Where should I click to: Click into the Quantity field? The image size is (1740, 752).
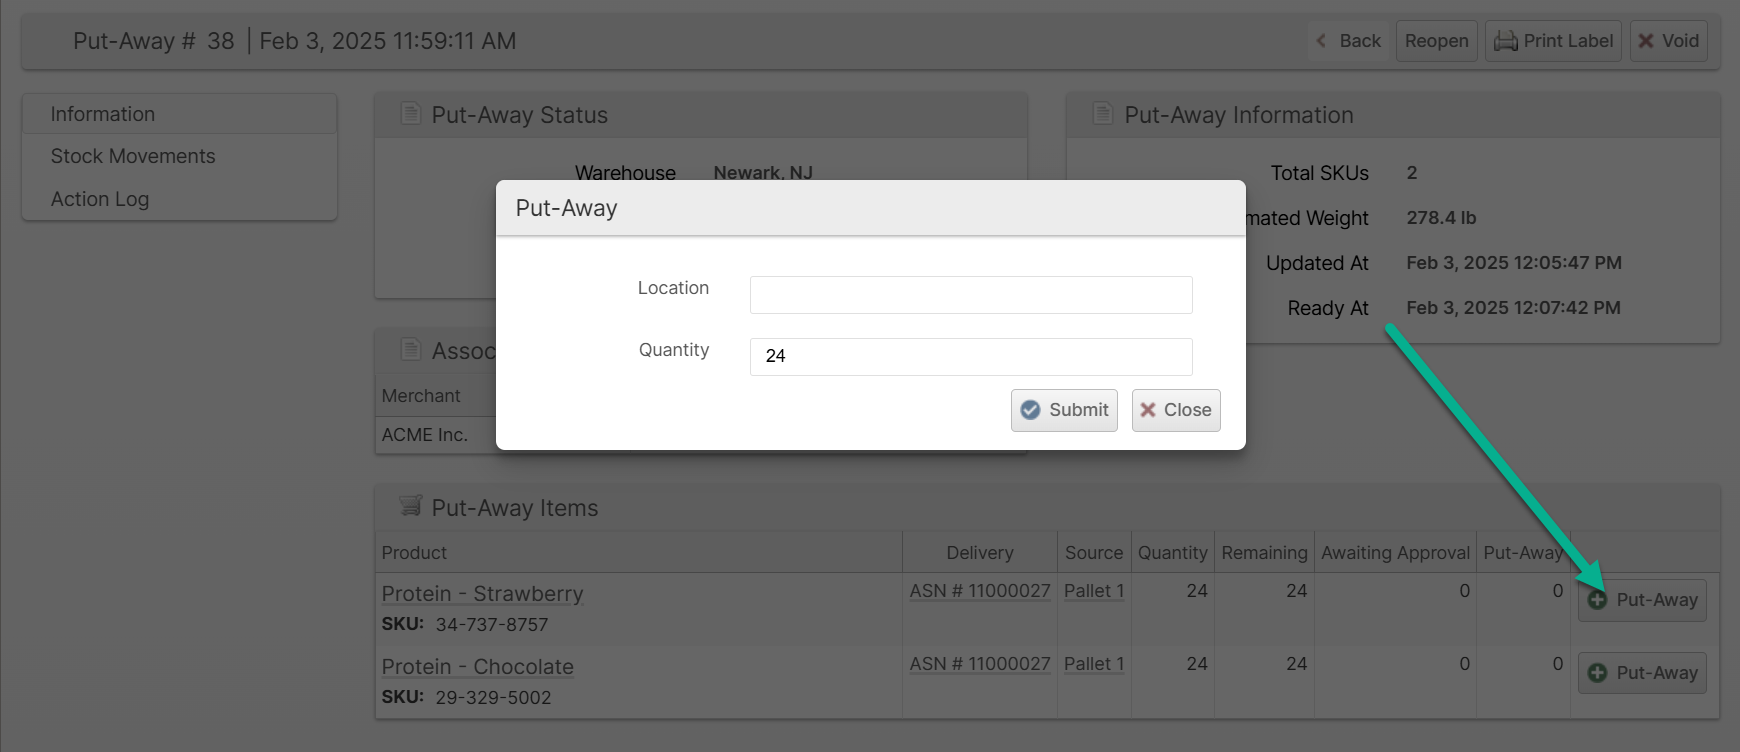pyautogui.click(x=970, y=357)
